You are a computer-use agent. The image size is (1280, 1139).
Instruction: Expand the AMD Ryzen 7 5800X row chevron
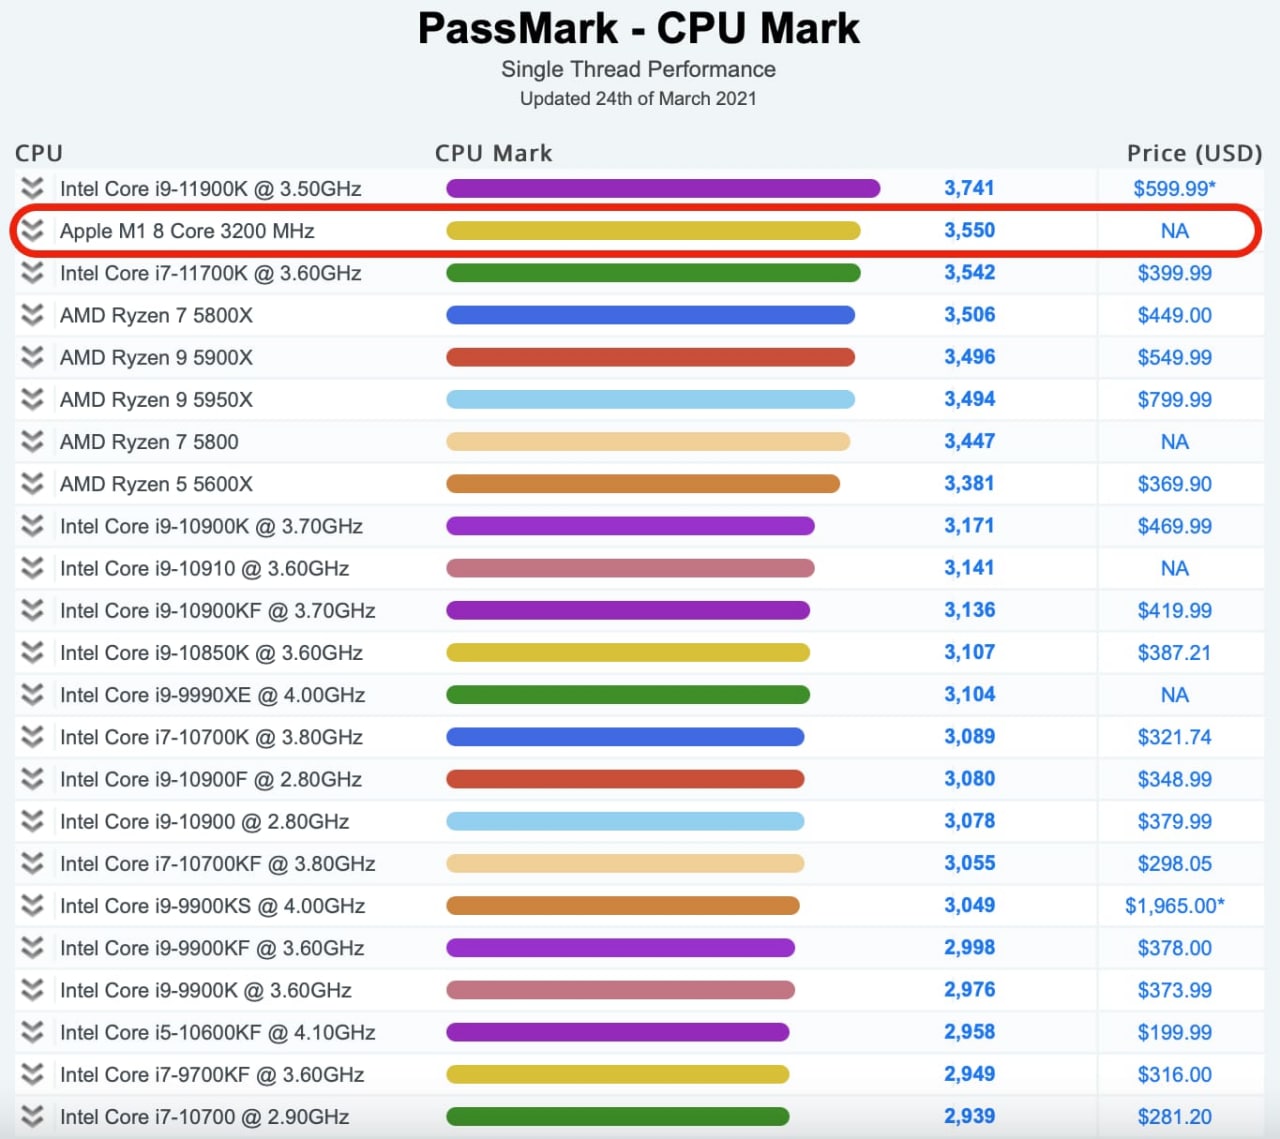coord(33,315)
